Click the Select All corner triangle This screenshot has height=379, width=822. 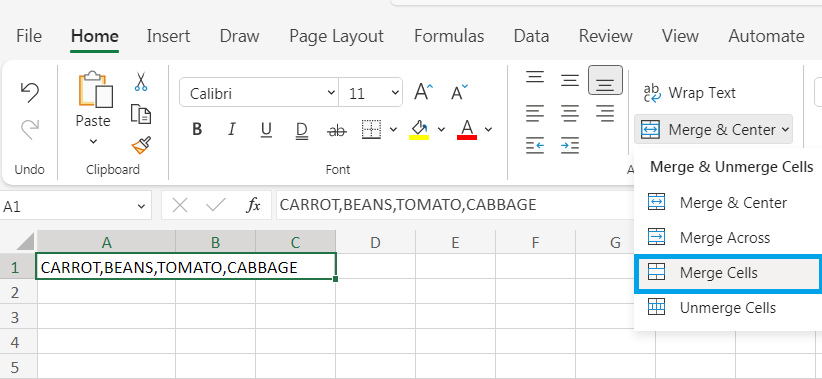24,242
